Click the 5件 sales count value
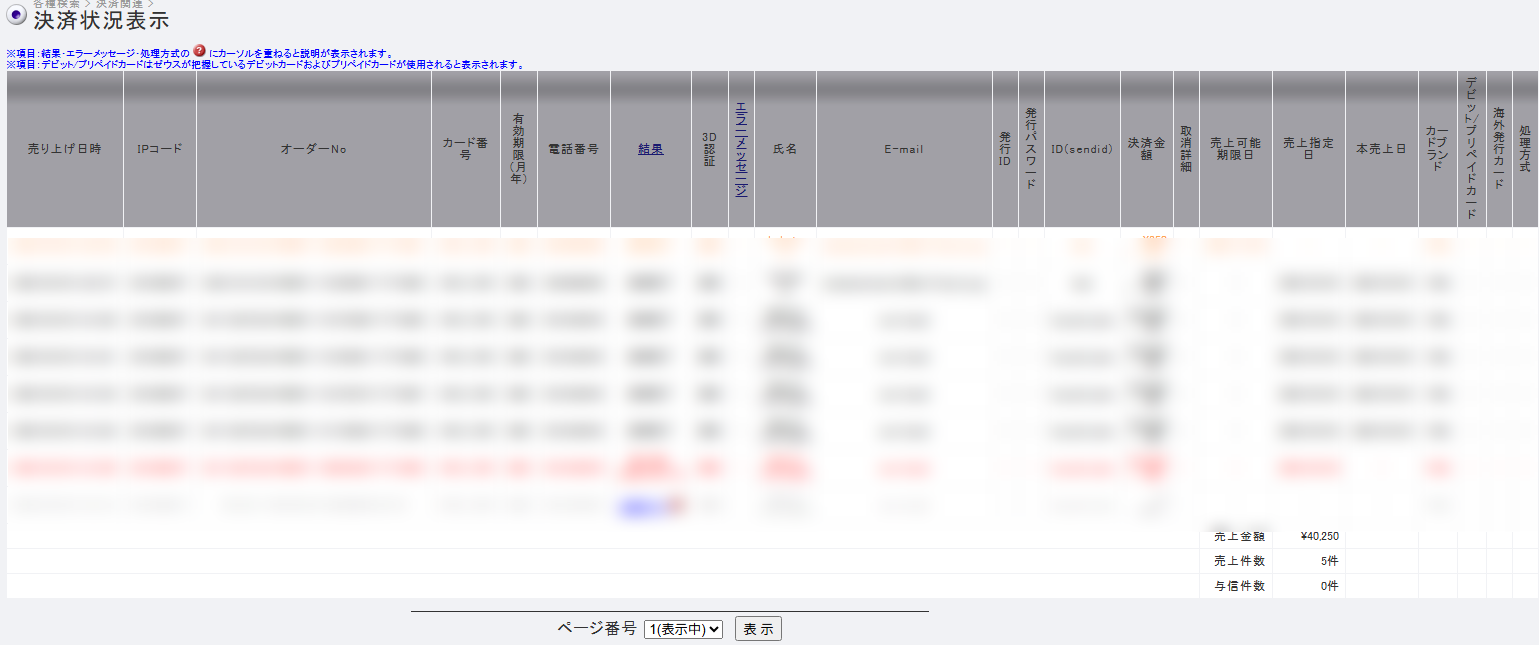The image size is (1539, 645). click(1328, 561)
